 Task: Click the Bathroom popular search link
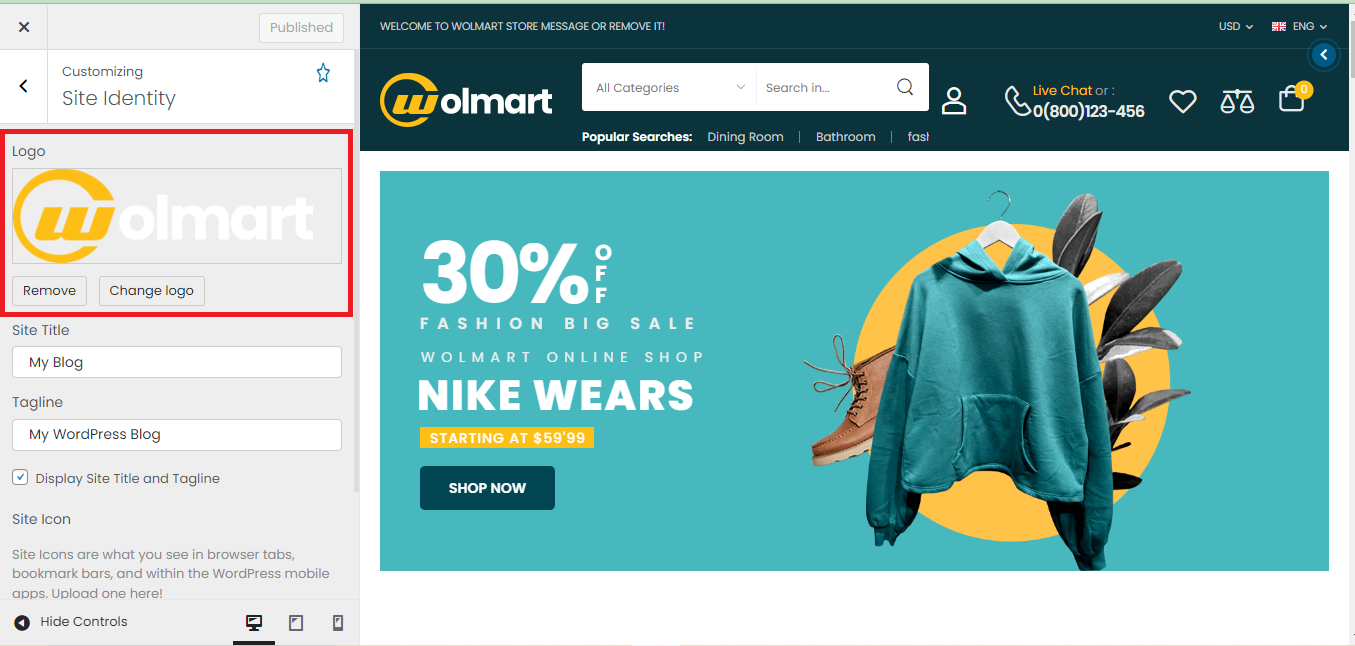pyautogui.click(x=845, y=137)
